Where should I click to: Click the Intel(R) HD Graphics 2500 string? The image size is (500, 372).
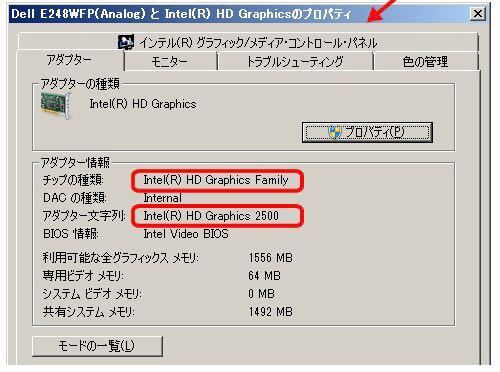(x=211, y=216)
